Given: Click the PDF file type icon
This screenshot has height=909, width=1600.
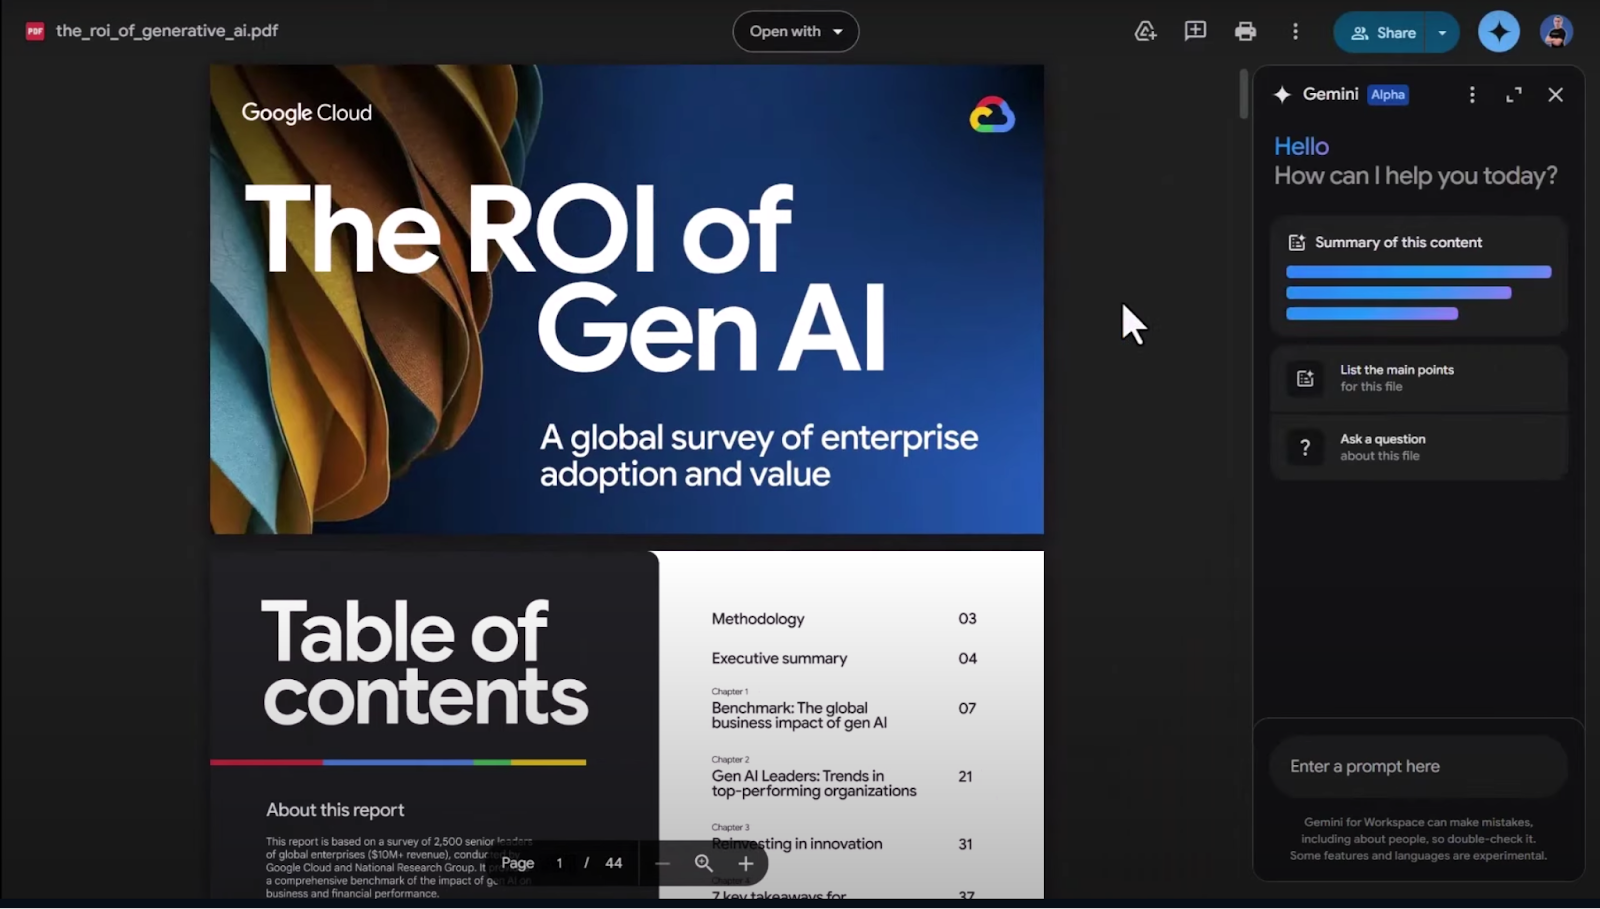Looking at the screenshot, I should coord(35,31).
